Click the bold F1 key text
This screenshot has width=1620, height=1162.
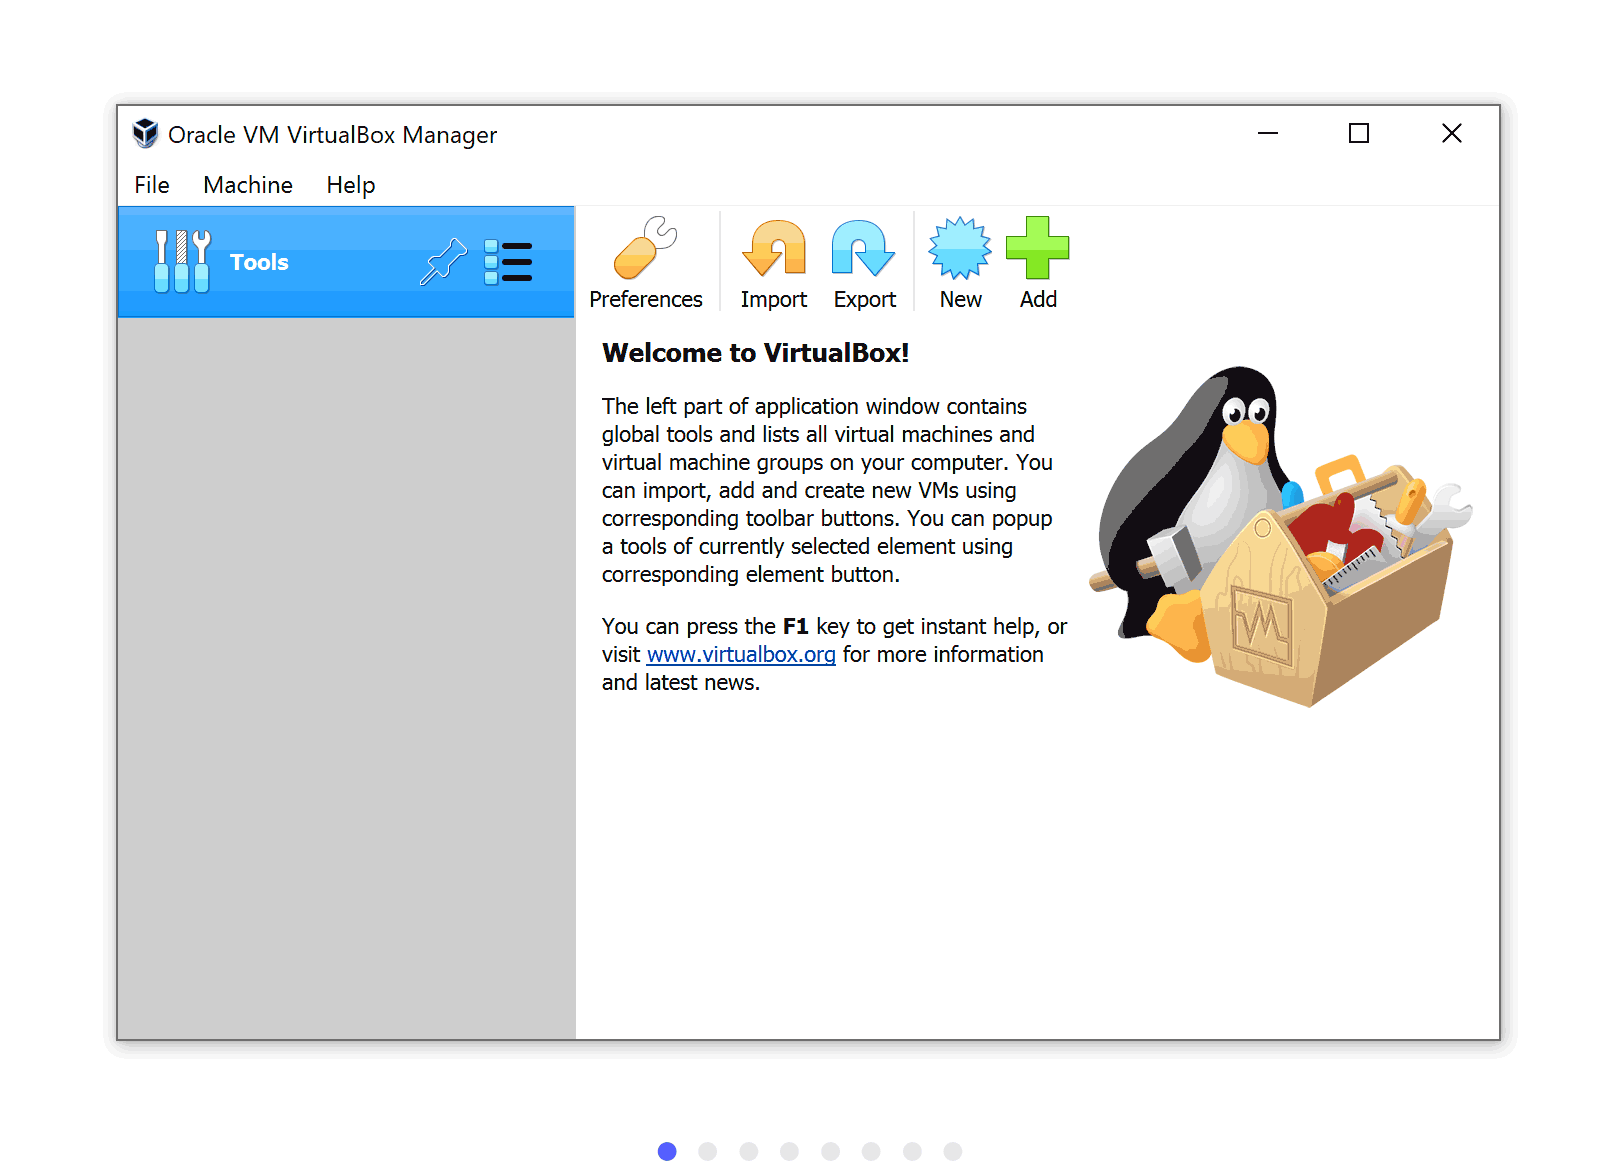(795, 626)
